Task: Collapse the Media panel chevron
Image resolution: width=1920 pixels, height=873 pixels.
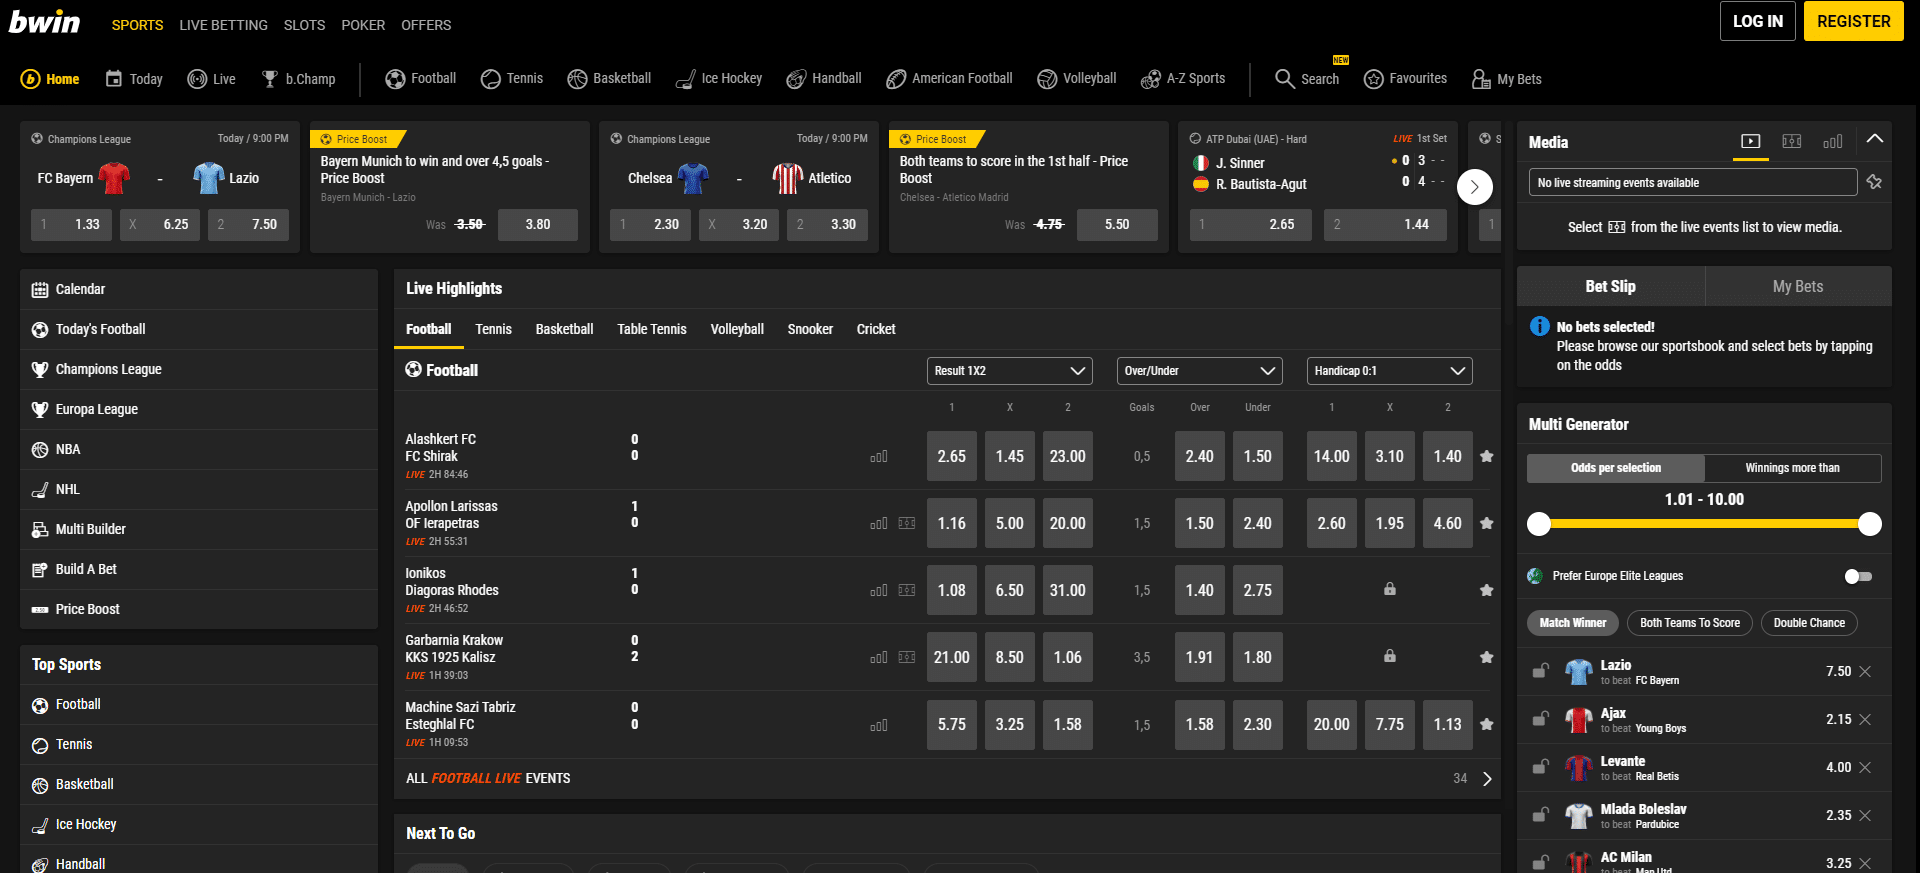Action: point(1875,139)
